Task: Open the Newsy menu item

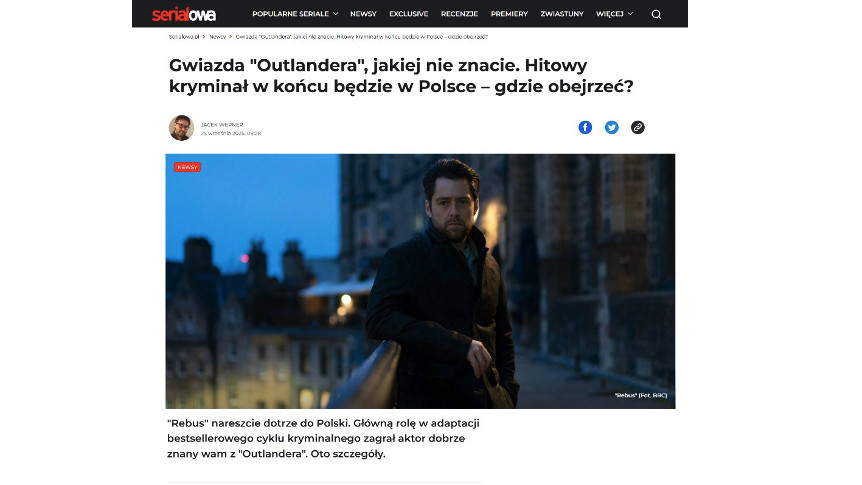Action: tap(363, 14)
